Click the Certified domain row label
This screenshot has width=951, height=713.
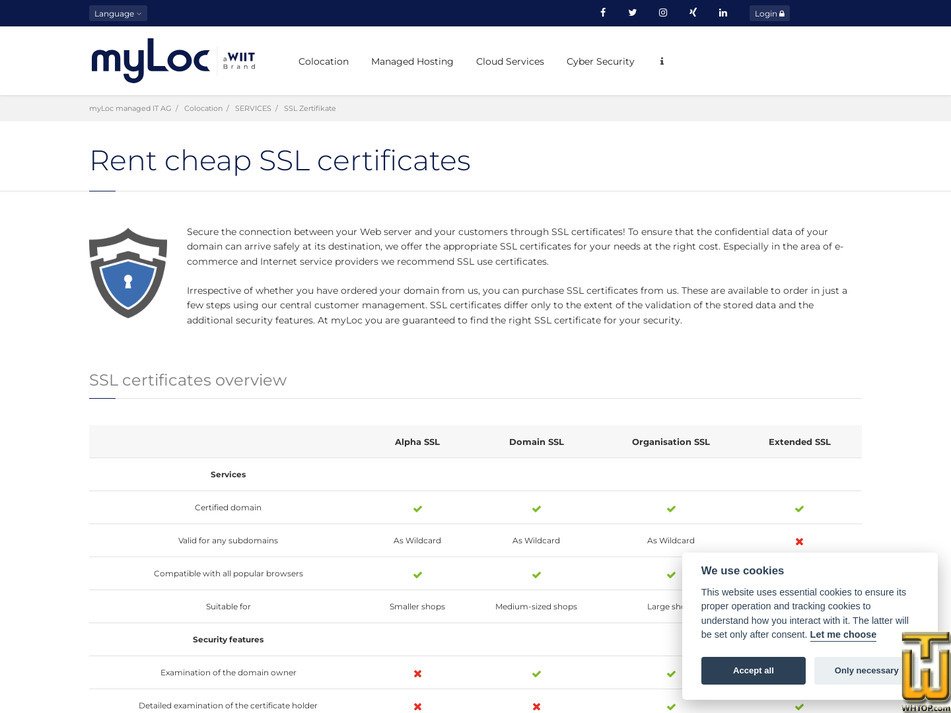point(228,507)
